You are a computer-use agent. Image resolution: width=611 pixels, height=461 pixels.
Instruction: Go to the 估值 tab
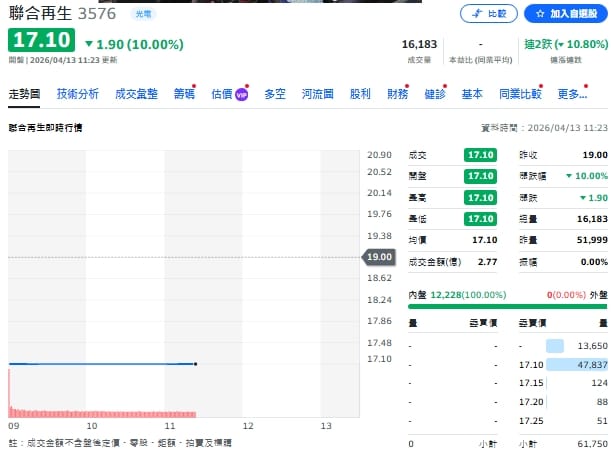point(221,94)
